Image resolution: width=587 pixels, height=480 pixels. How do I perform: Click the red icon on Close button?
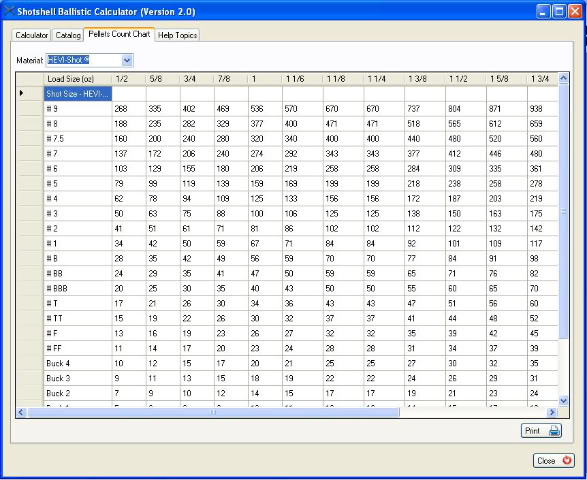567,460
